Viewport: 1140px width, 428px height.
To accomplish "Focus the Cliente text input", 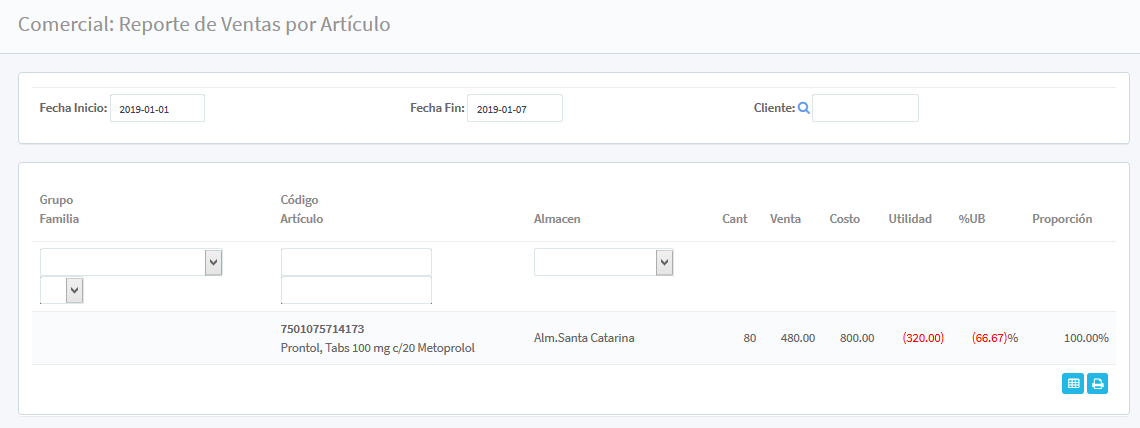I will click(x=865, y=108).
